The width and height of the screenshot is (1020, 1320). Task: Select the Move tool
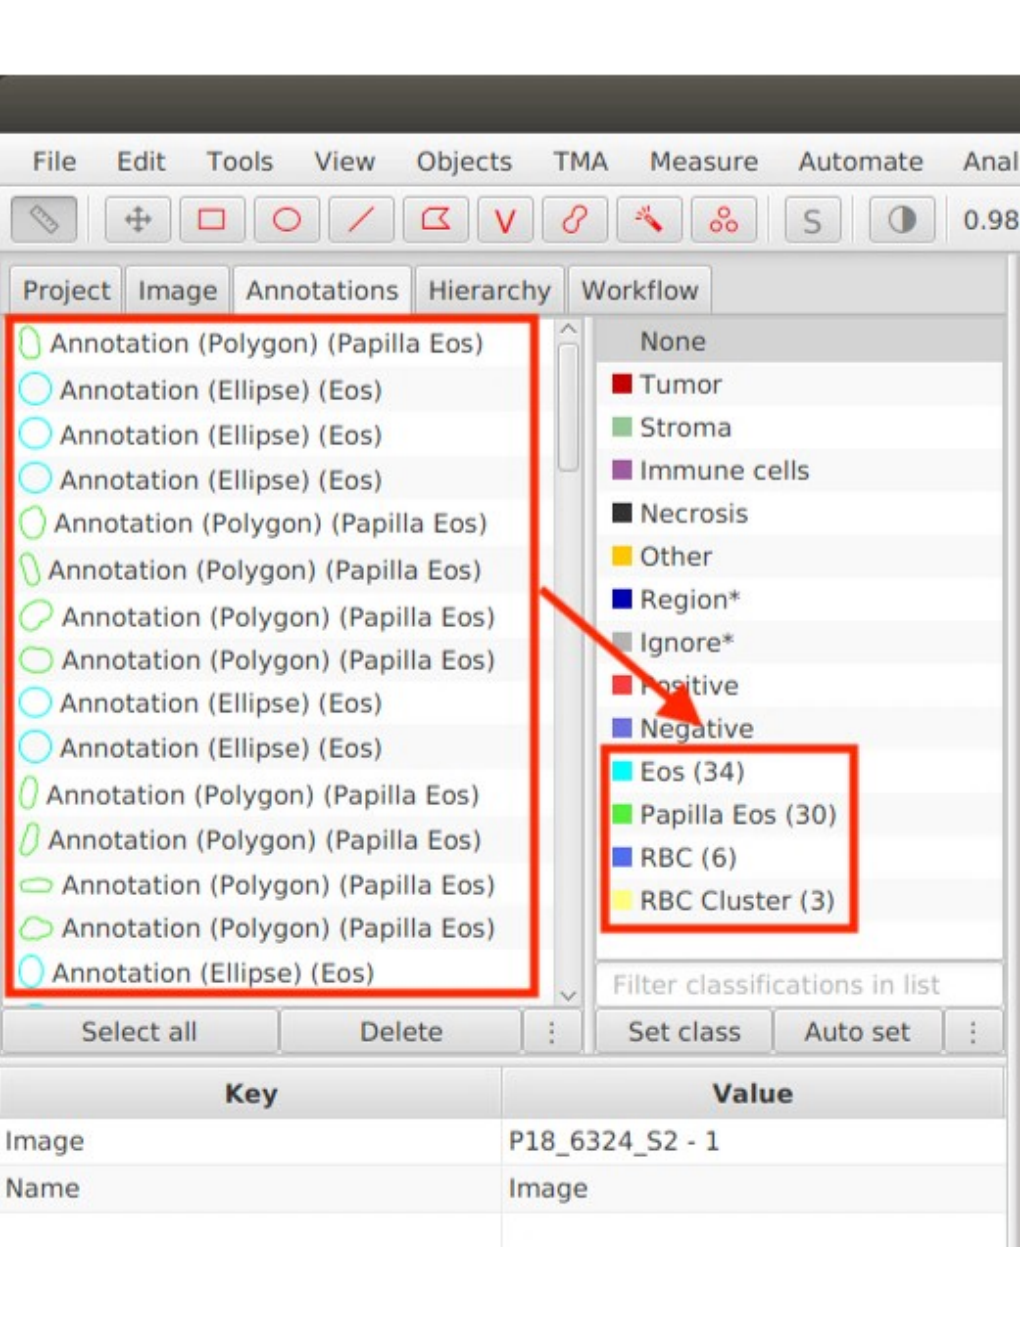pyautogui.click(x=137, y=219)
